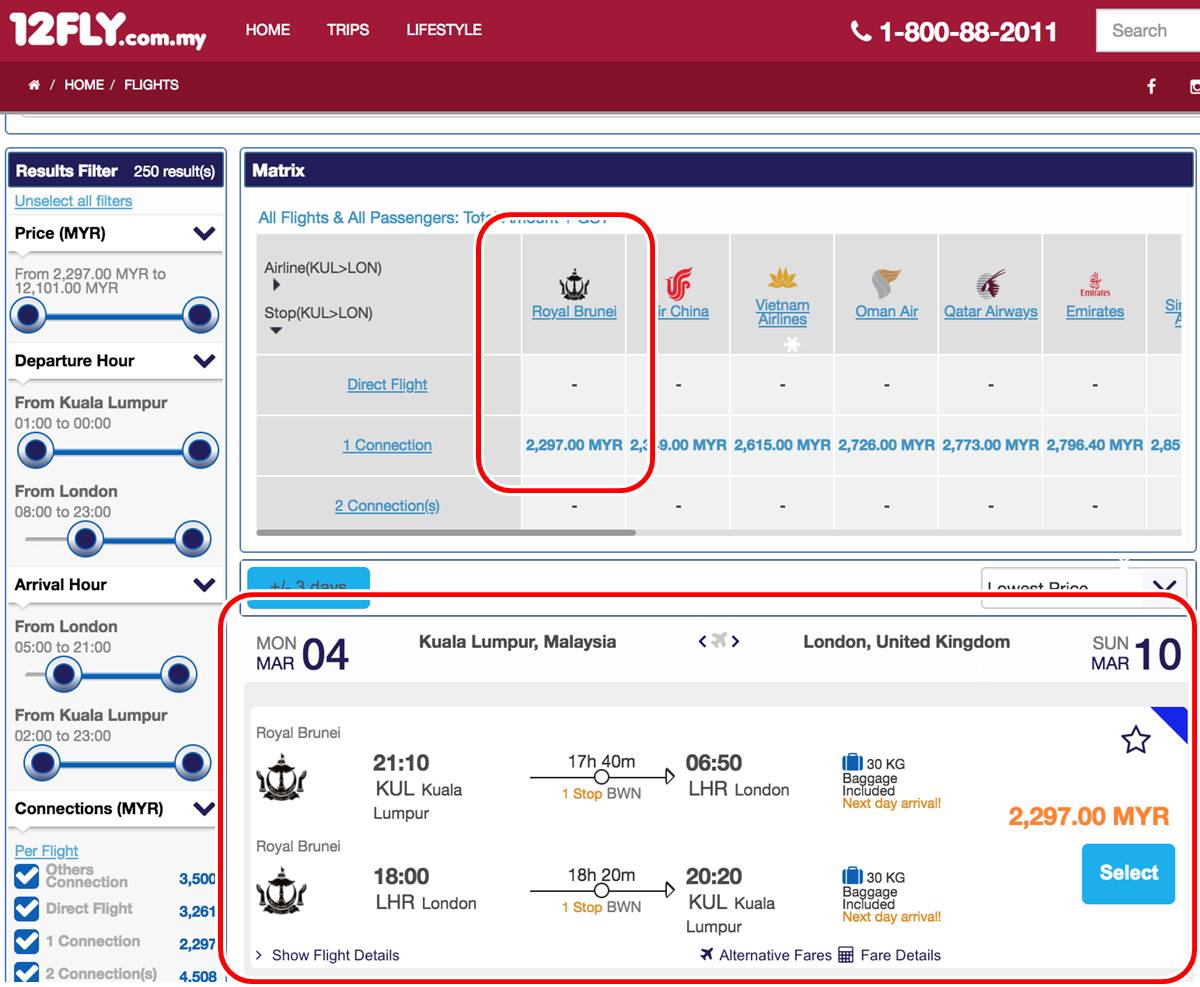Click the Royal Brunei airline link
Image resolution: width=1200 pixels, height=987 pixels.
tap(574, 311)
